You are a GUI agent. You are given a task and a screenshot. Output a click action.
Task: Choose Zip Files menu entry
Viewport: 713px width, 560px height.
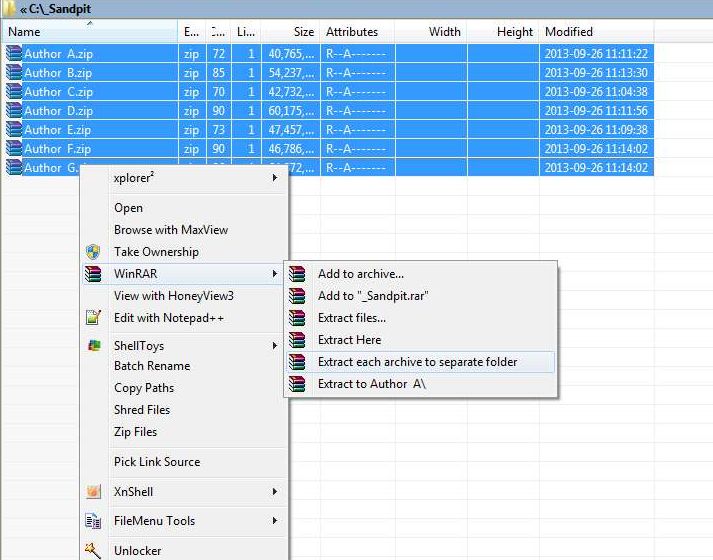(x=136, y=432)
